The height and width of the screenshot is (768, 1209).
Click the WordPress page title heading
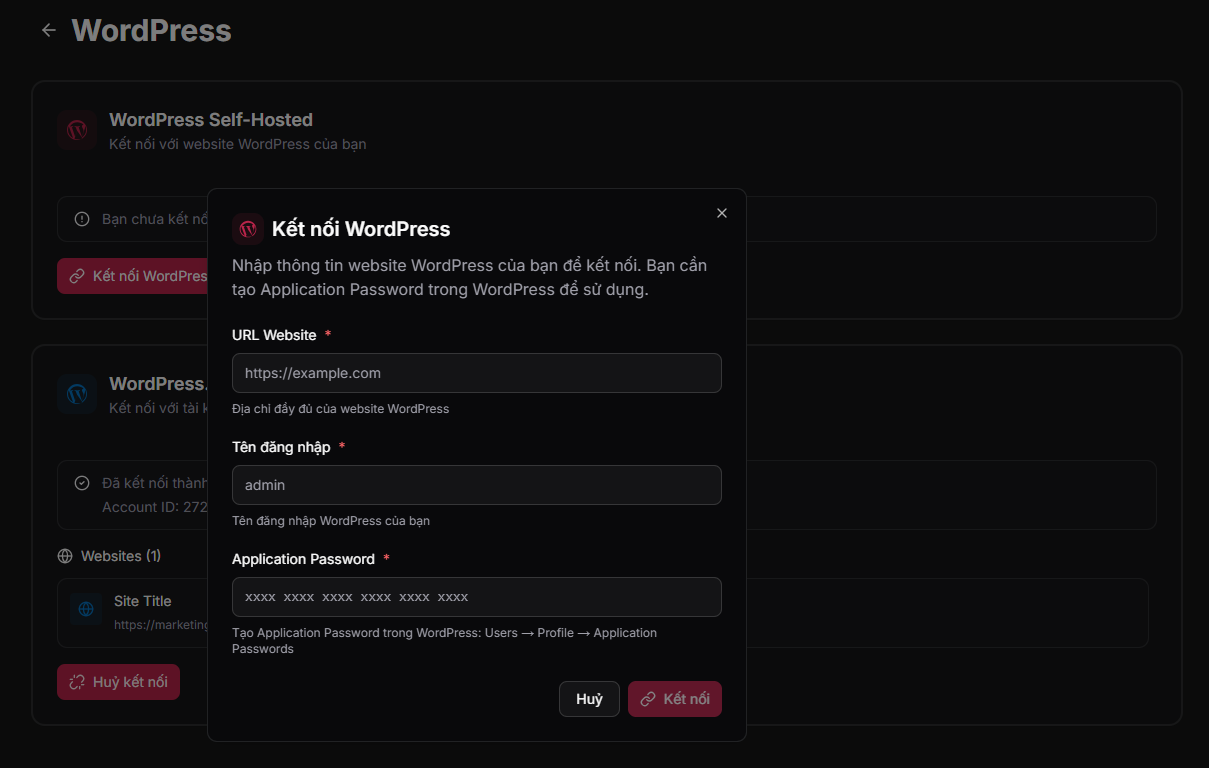[x=151, y=31]
